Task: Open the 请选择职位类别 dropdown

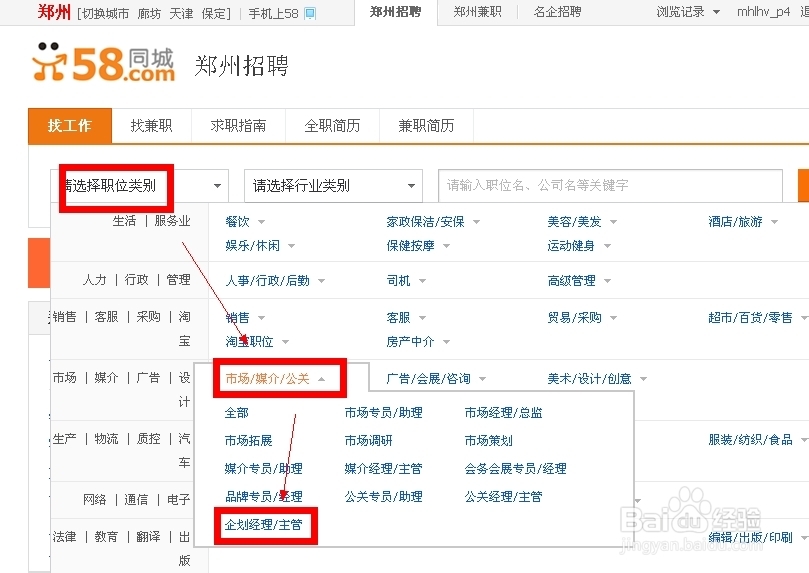Action: (x=140, y=186)
